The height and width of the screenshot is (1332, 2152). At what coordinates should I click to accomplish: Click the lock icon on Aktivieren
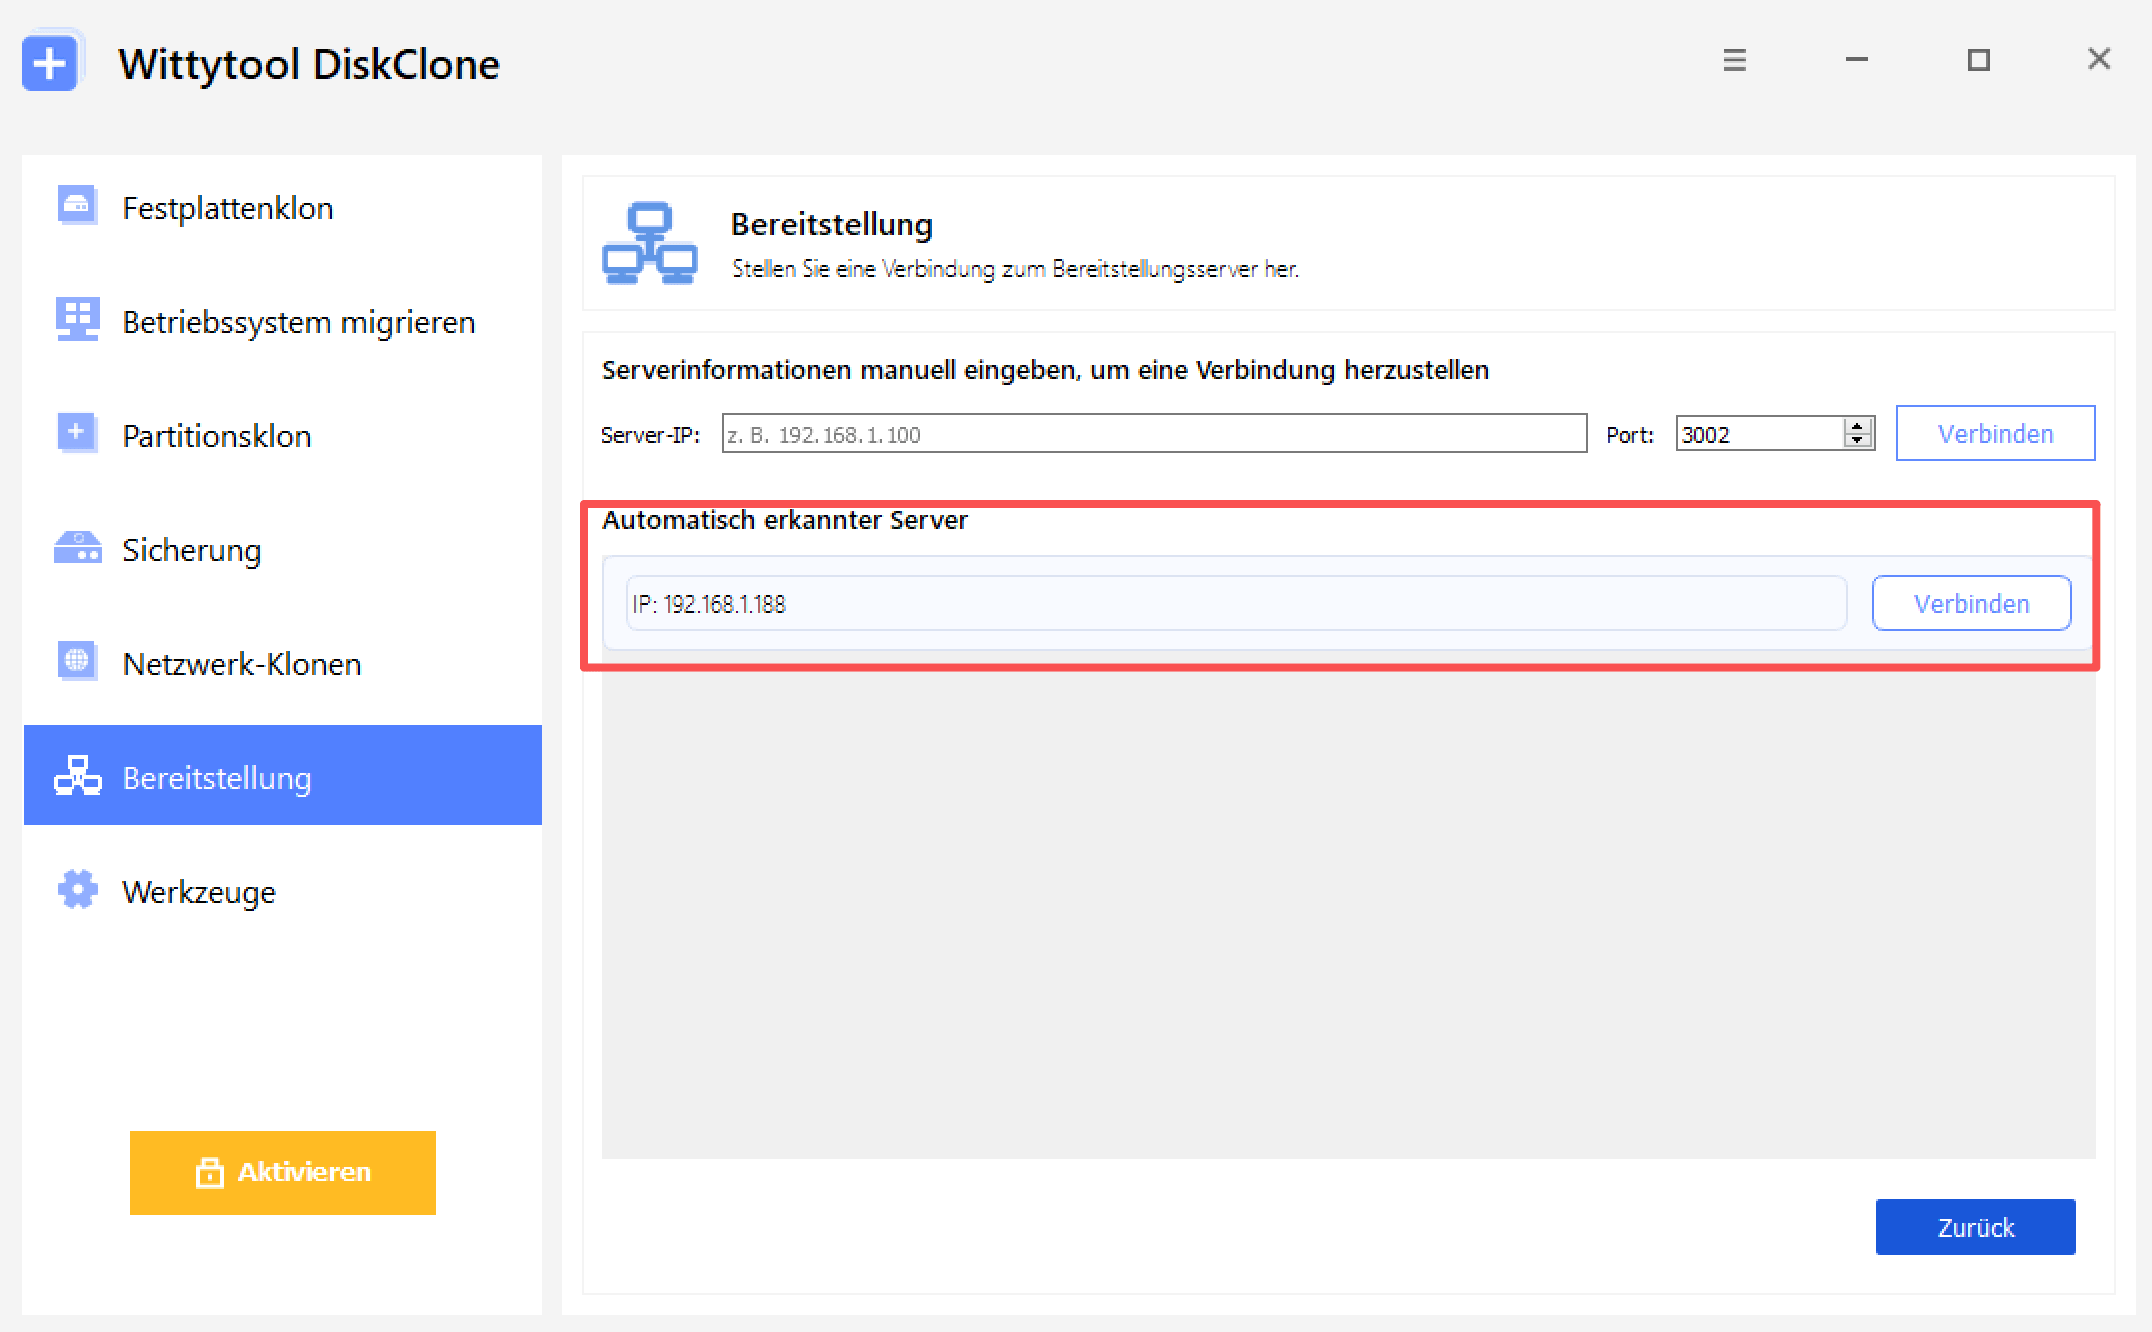(210, 1172)
